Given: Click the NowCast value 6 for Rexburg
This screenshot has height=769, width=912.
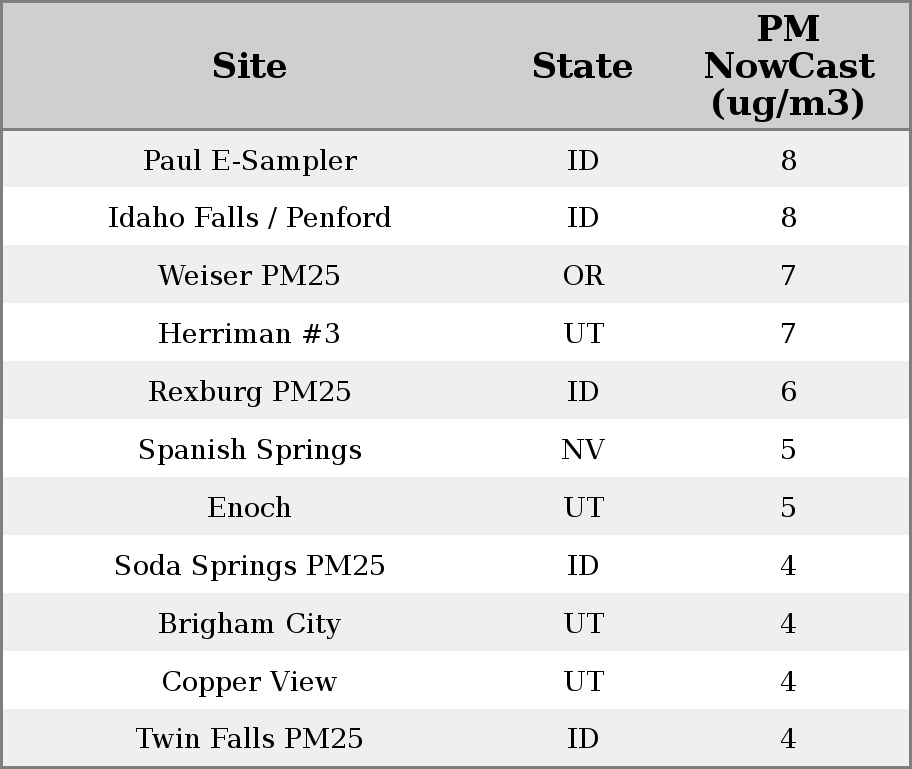Looking at the screenshot, I should (788, 392).
